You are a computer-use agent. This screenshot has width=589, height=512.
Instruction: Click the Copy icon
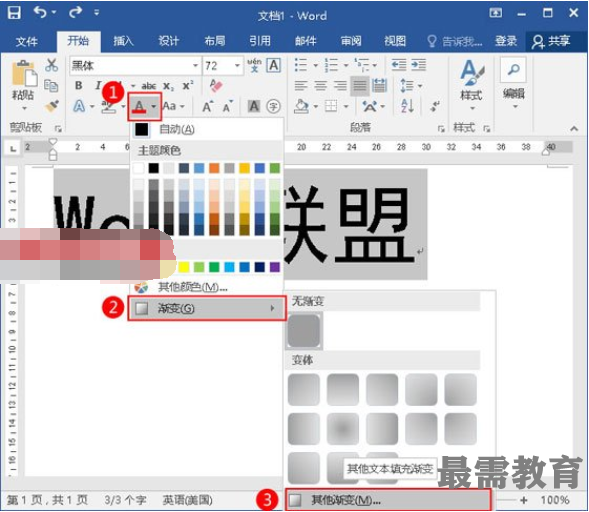[51, 86]
